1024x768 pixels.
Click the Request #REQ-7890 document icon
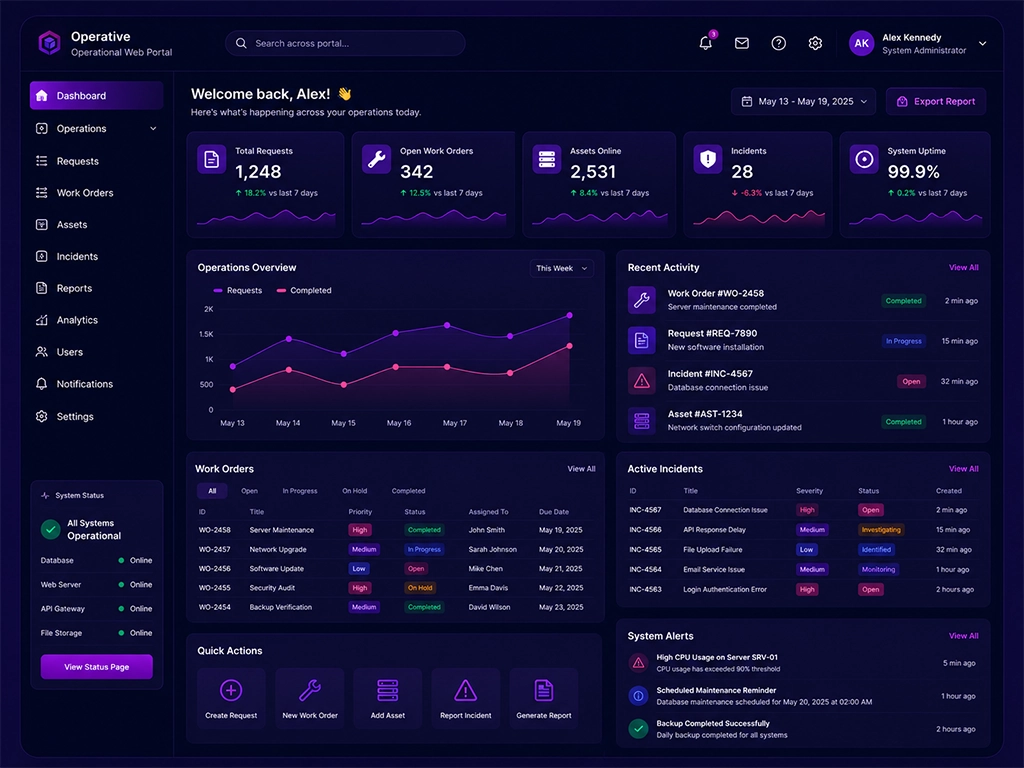[642, 340]
